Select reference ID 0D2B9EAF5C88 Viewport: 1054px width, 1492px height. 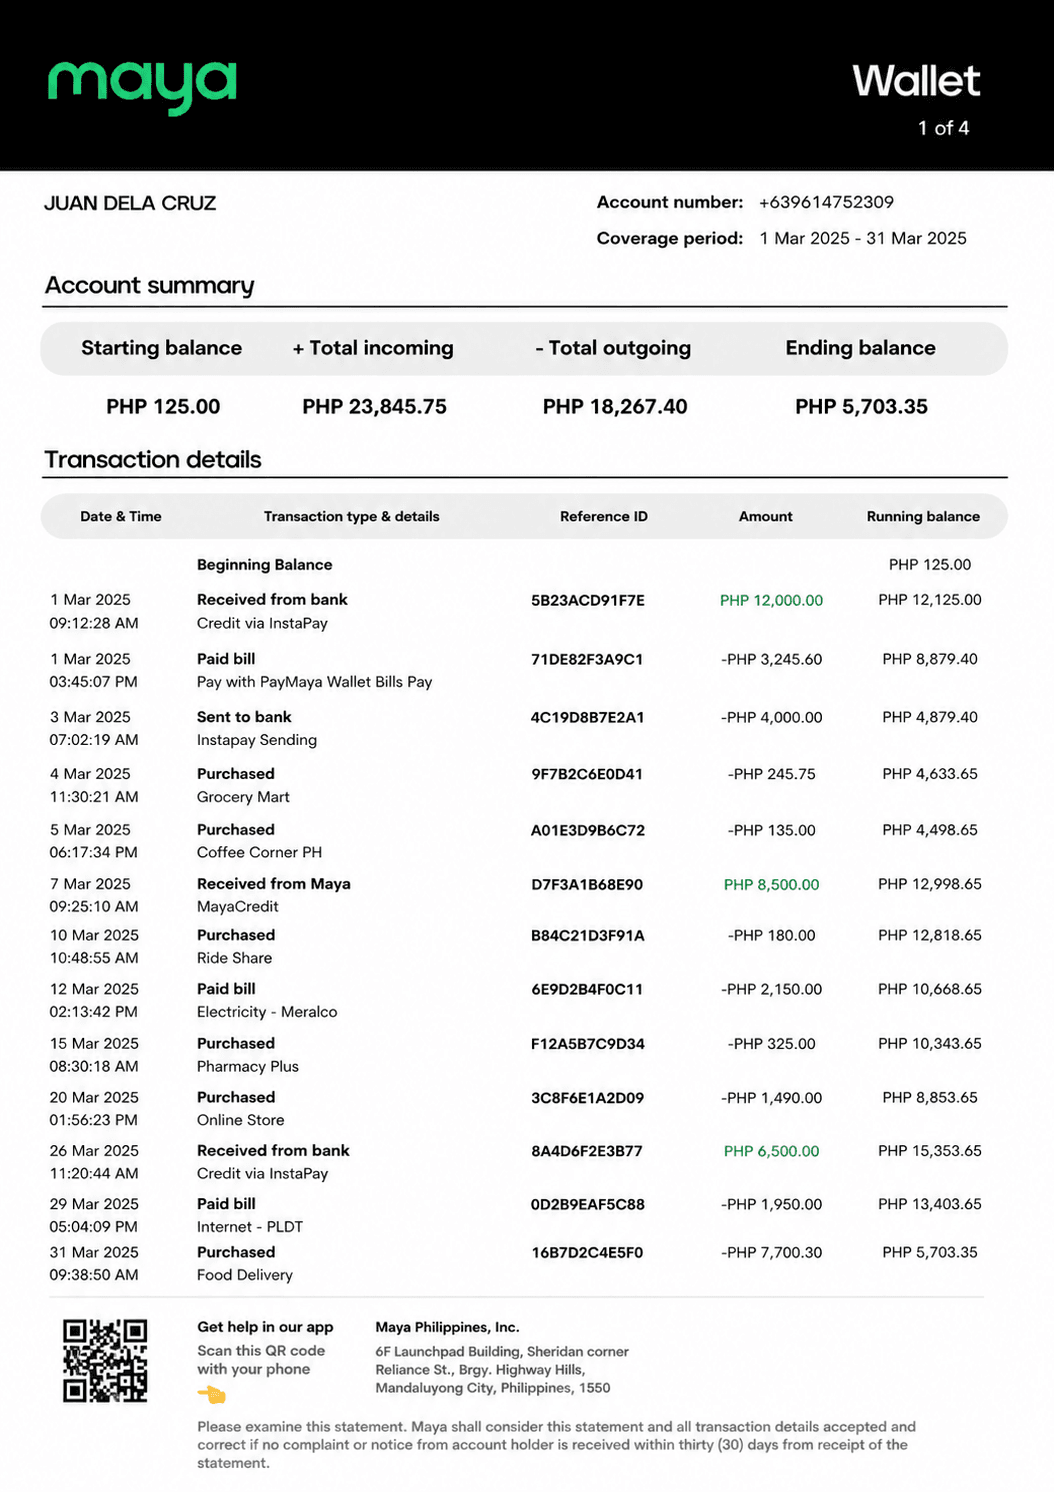(x=588, y=1204)
